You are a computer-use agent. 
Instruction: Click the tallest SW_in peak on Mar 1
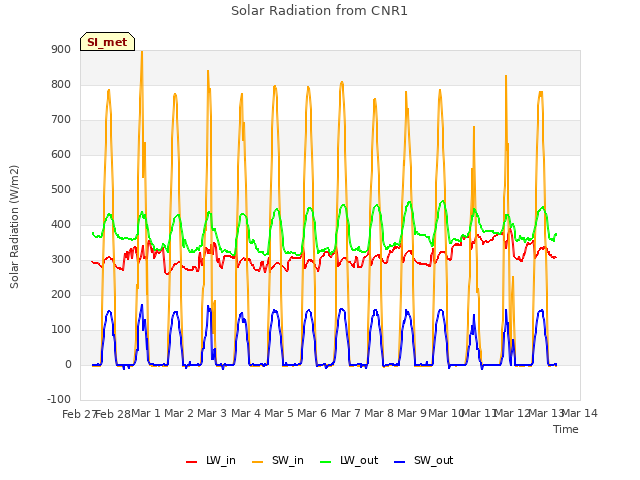click(142, 52)
